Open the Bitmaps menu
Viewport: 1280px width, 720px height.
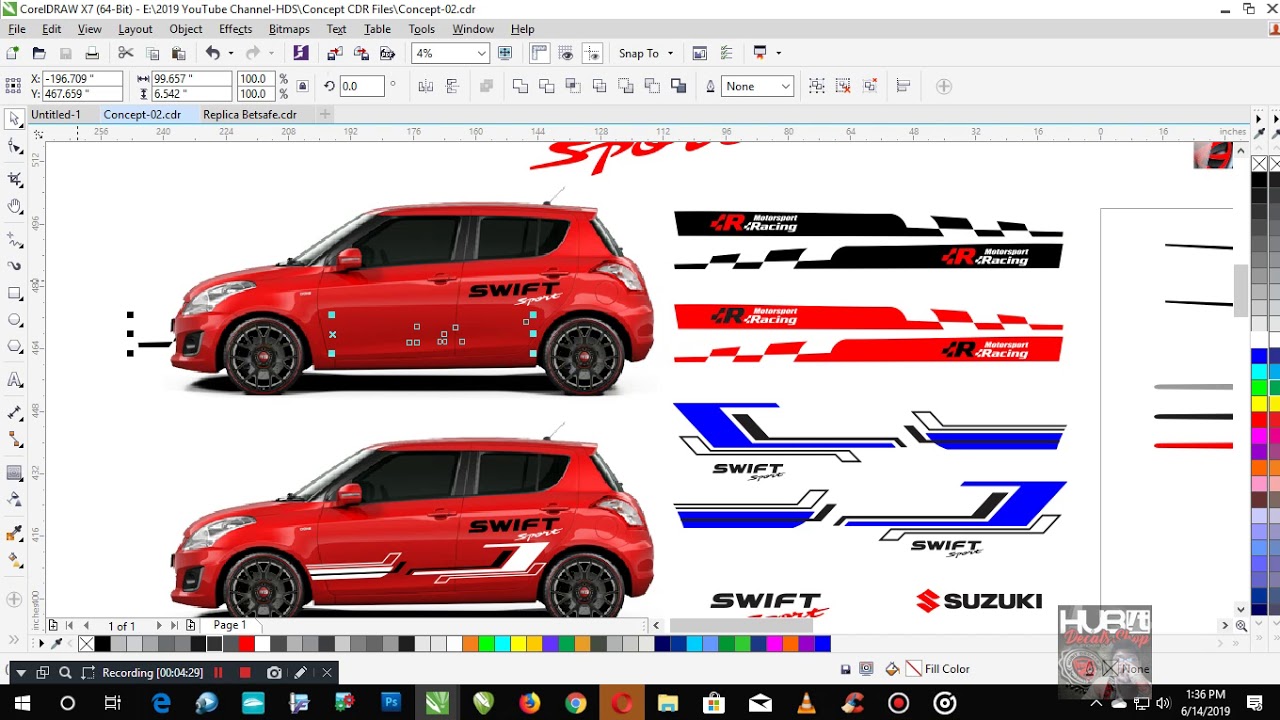289,29
